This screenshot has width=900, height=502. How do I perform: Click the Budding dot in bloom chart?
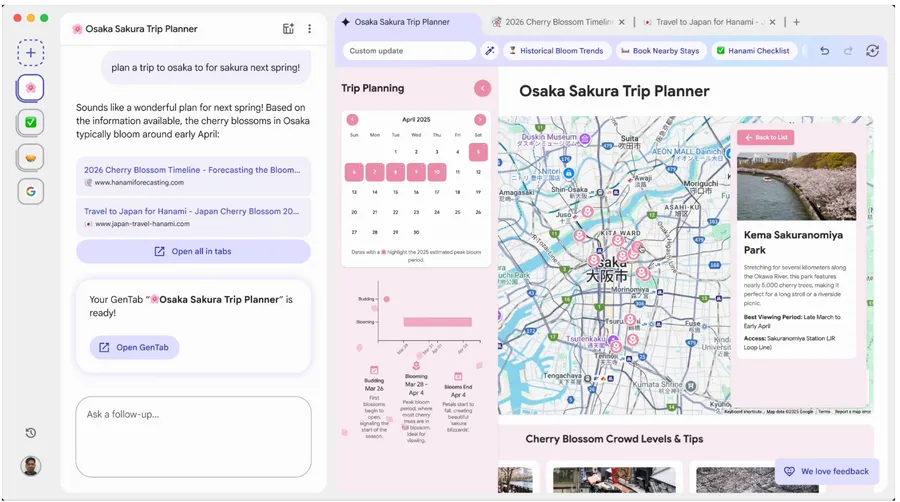coord(387,299)
